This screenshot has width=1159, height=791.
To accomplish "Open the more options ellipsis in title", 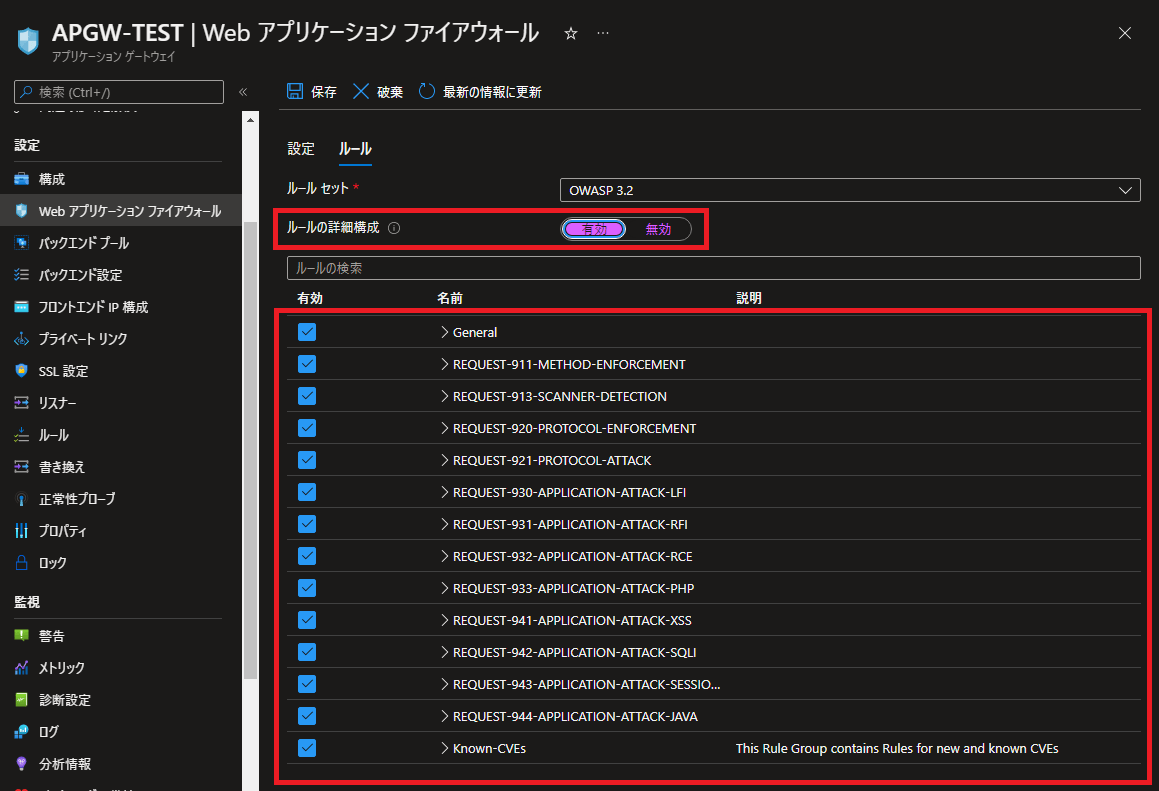I will point(603,33).
